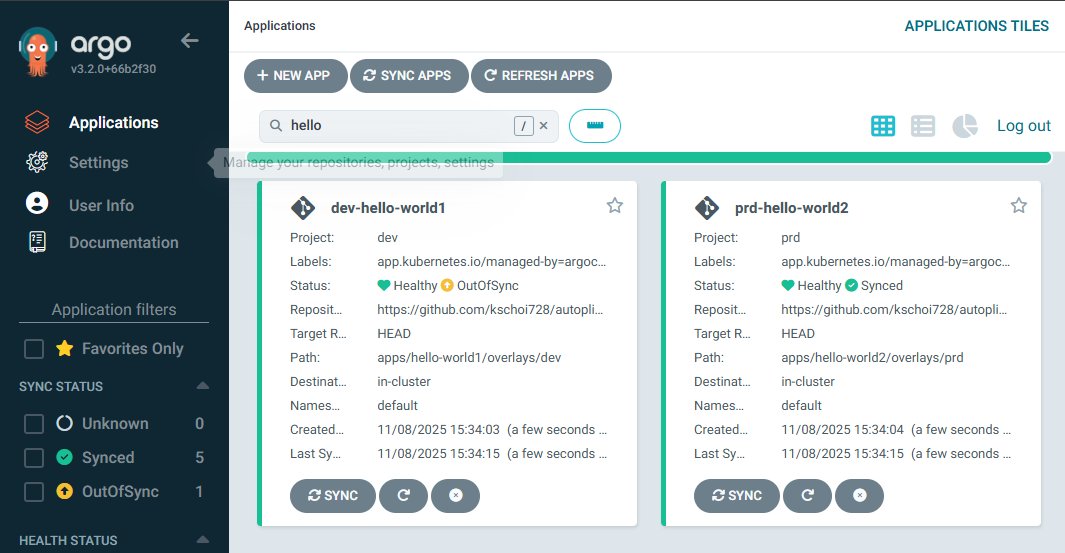Click project value prd
Screen dimensions: 1065x553
point(791,238)
